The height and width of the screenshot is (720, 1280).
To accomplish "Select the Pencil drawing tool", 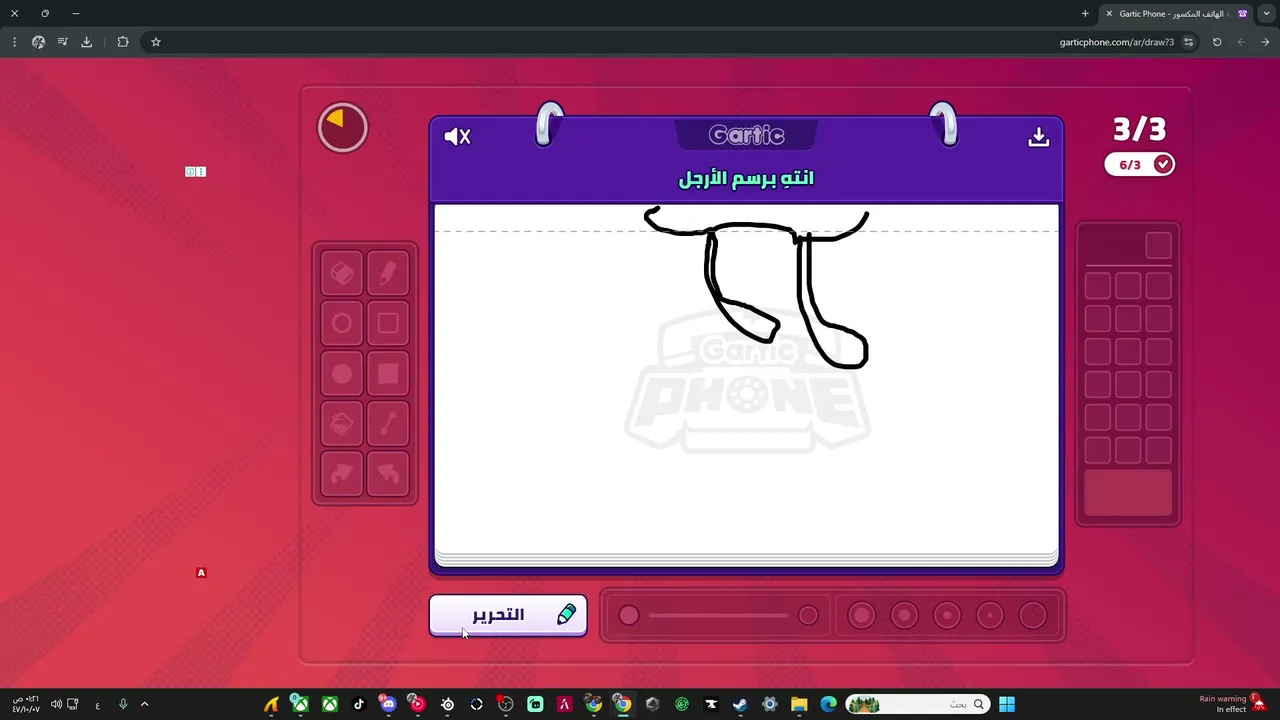I will pyautogui.click(x=388, y=273).
